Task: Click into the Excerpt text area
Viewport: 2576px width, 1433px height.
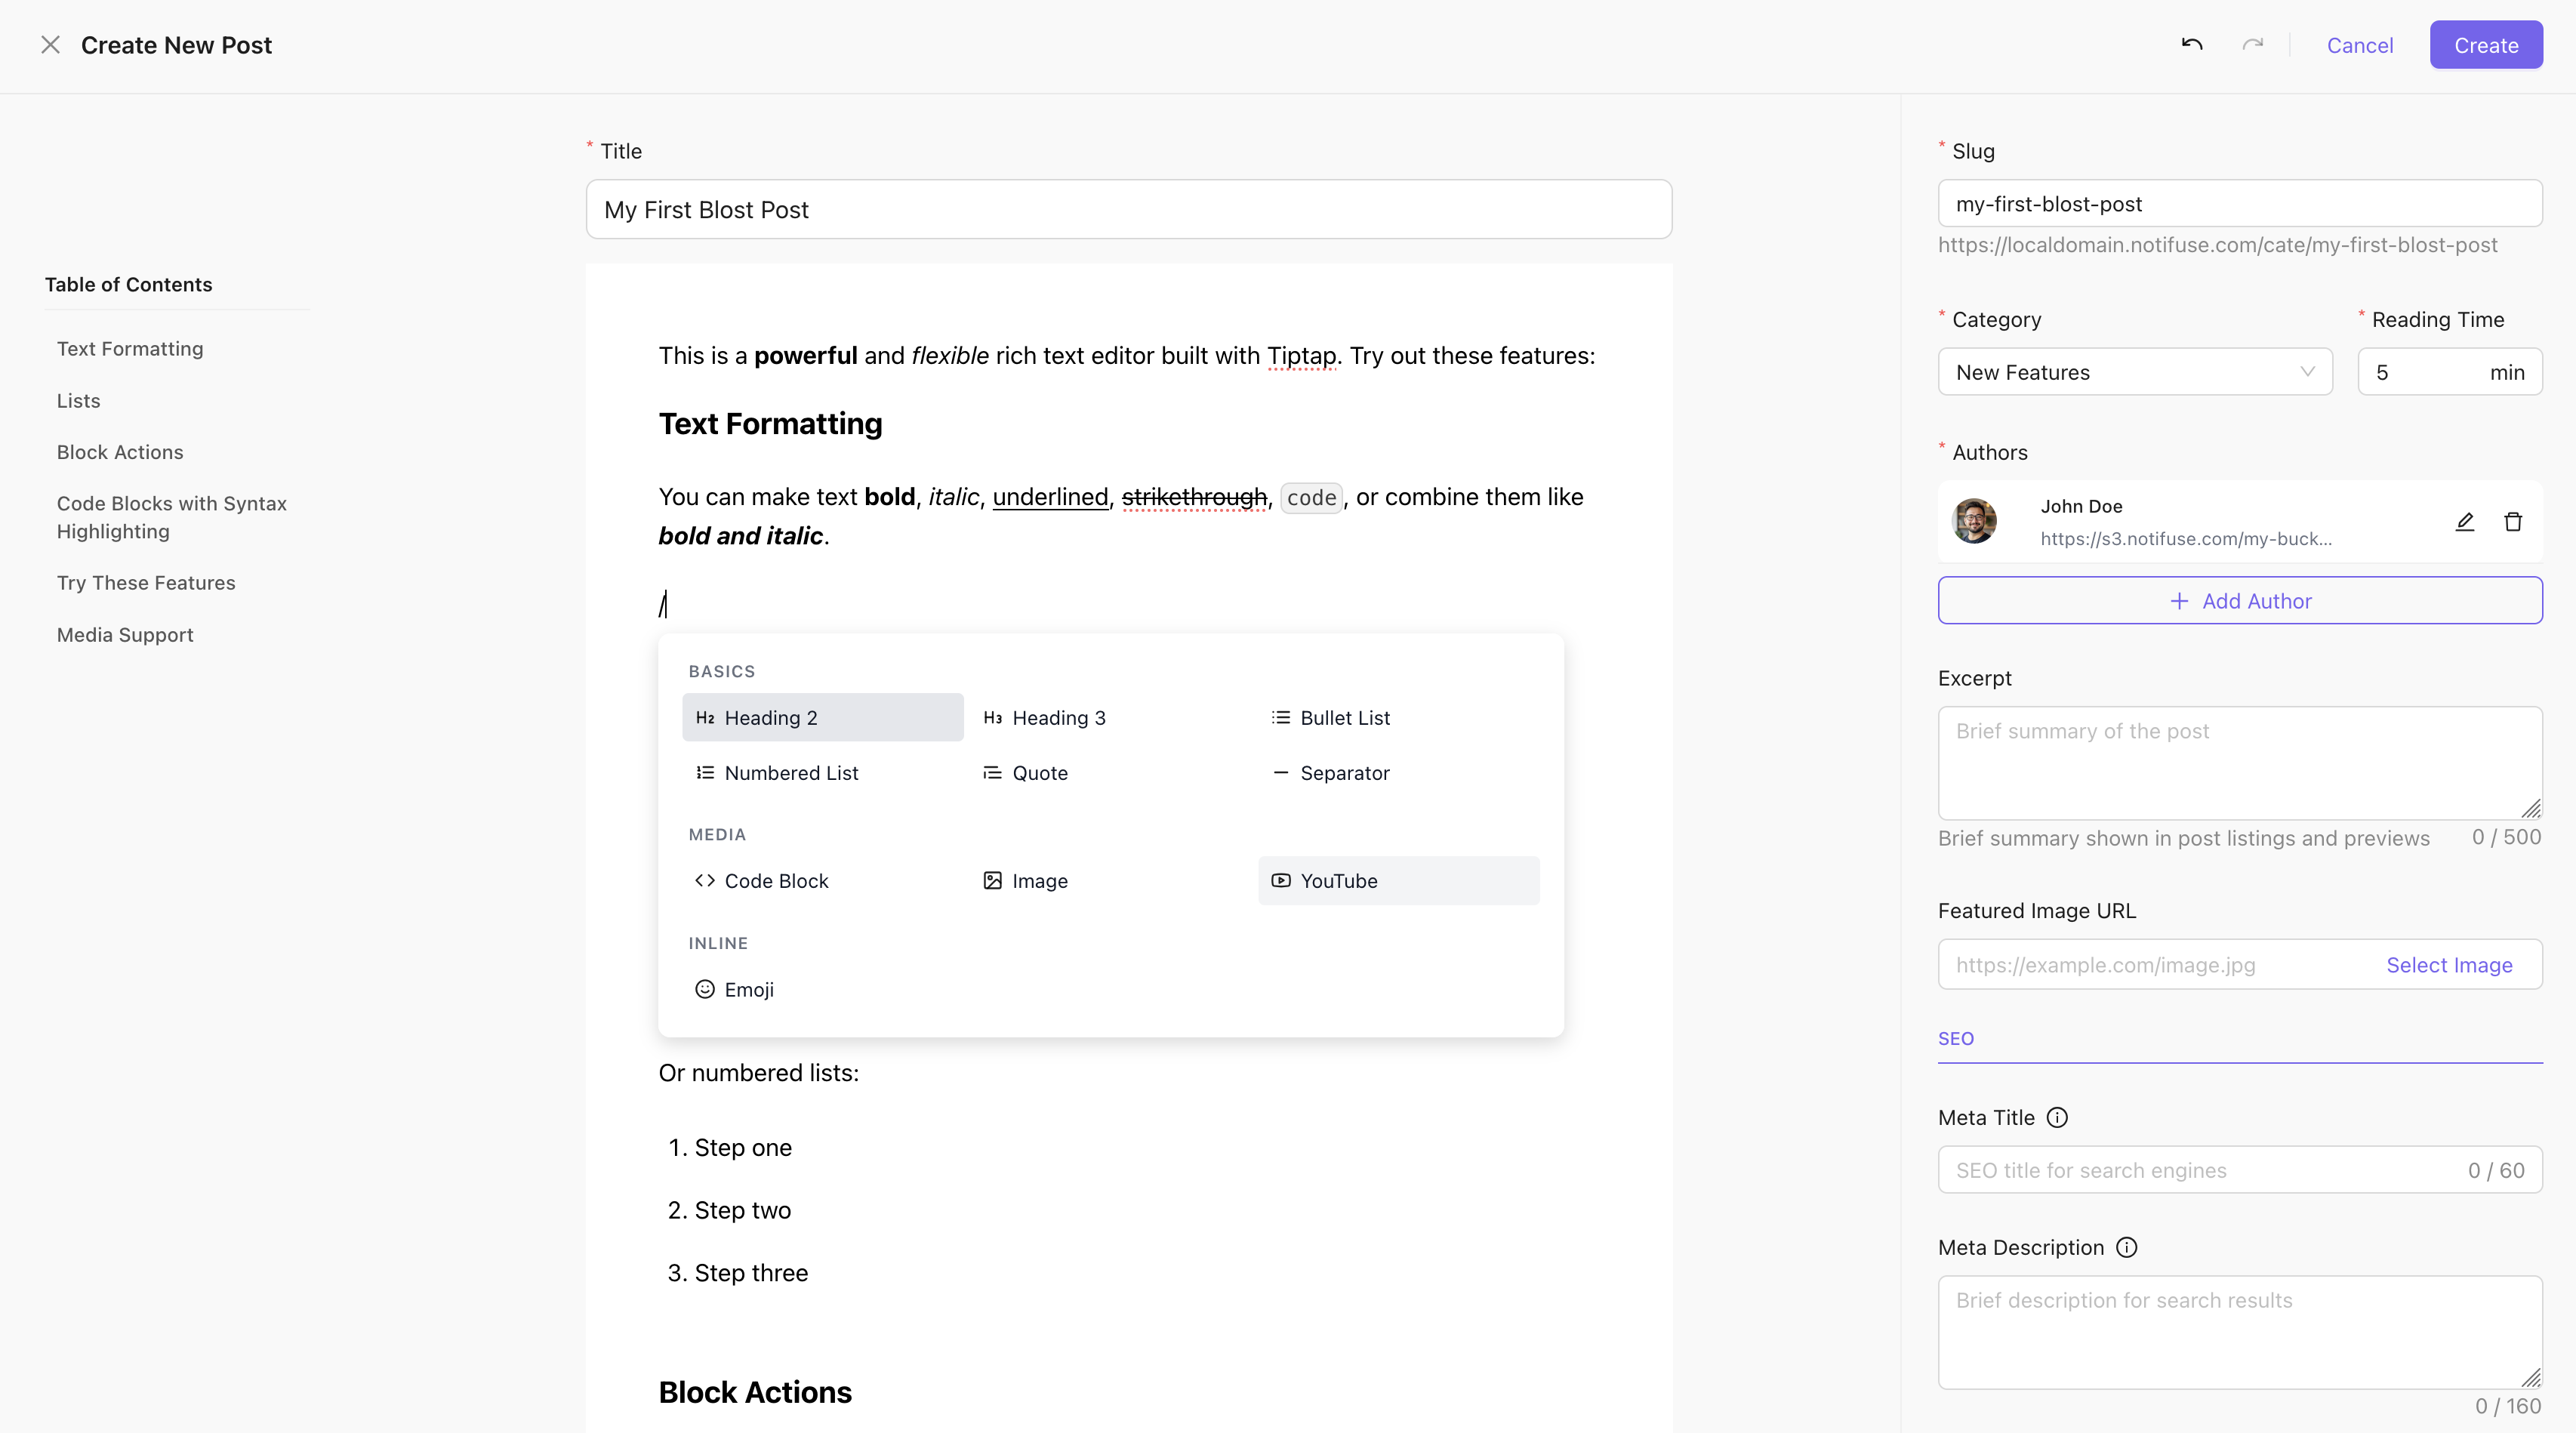Action: 2239,763
